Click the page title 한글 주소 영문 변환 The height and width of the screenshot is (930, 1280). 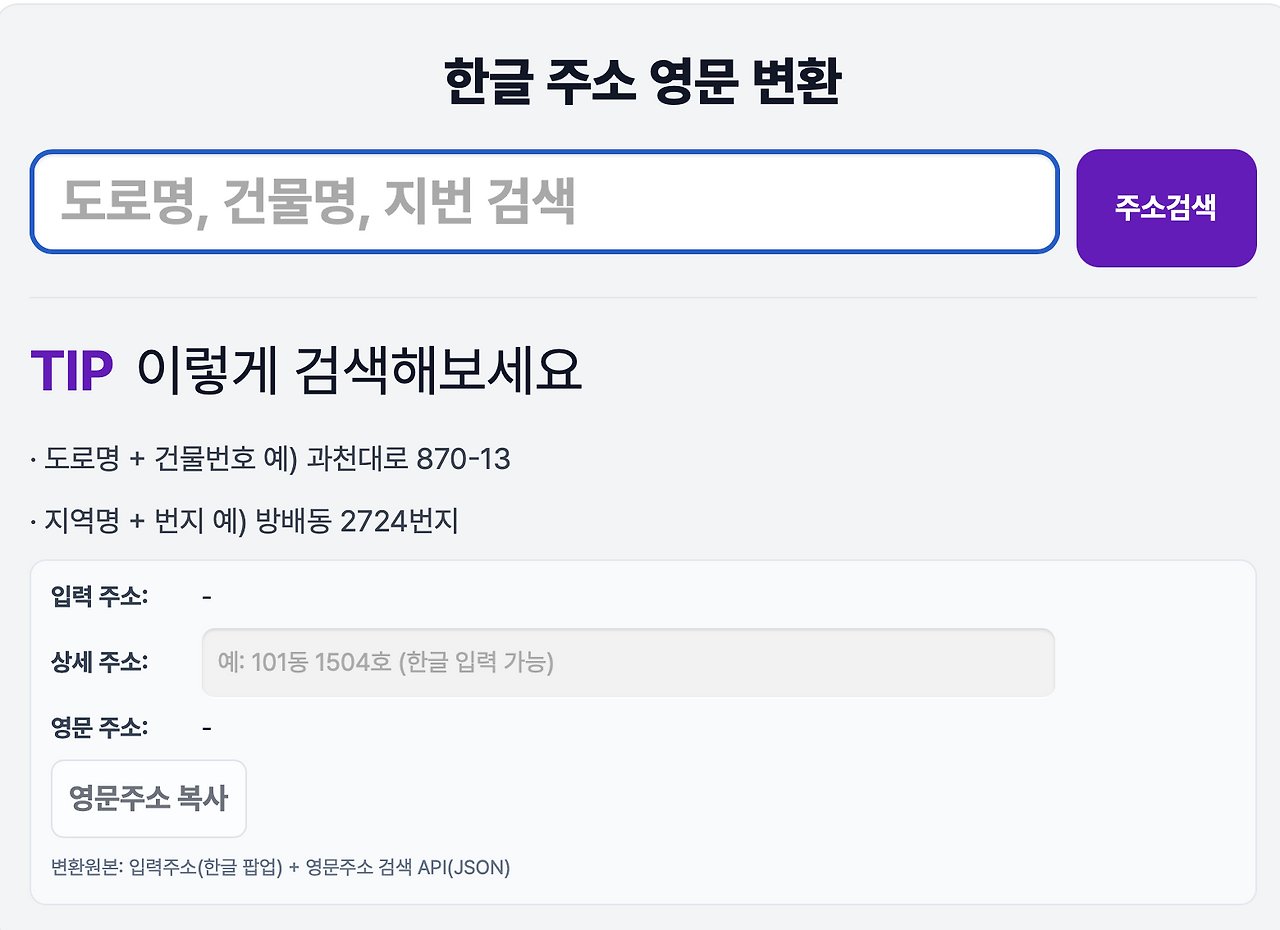(639, 76)
